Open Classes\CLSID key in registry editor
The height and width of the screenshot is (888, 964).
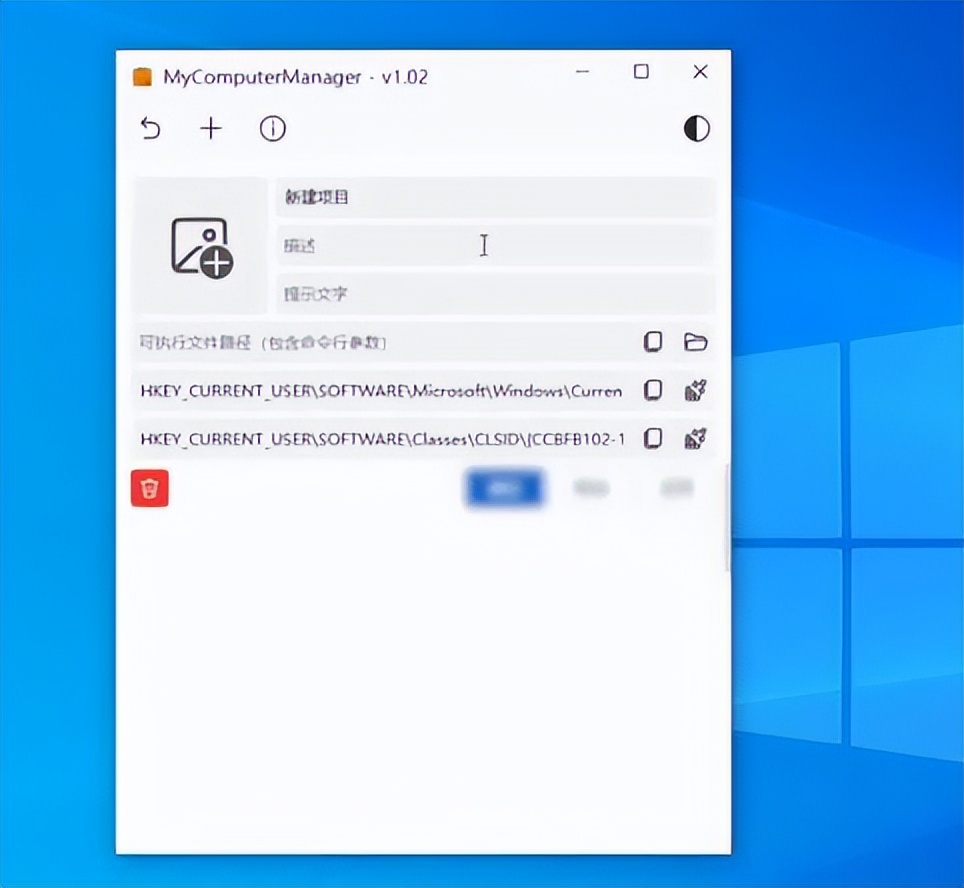click(x=696, y=439)
